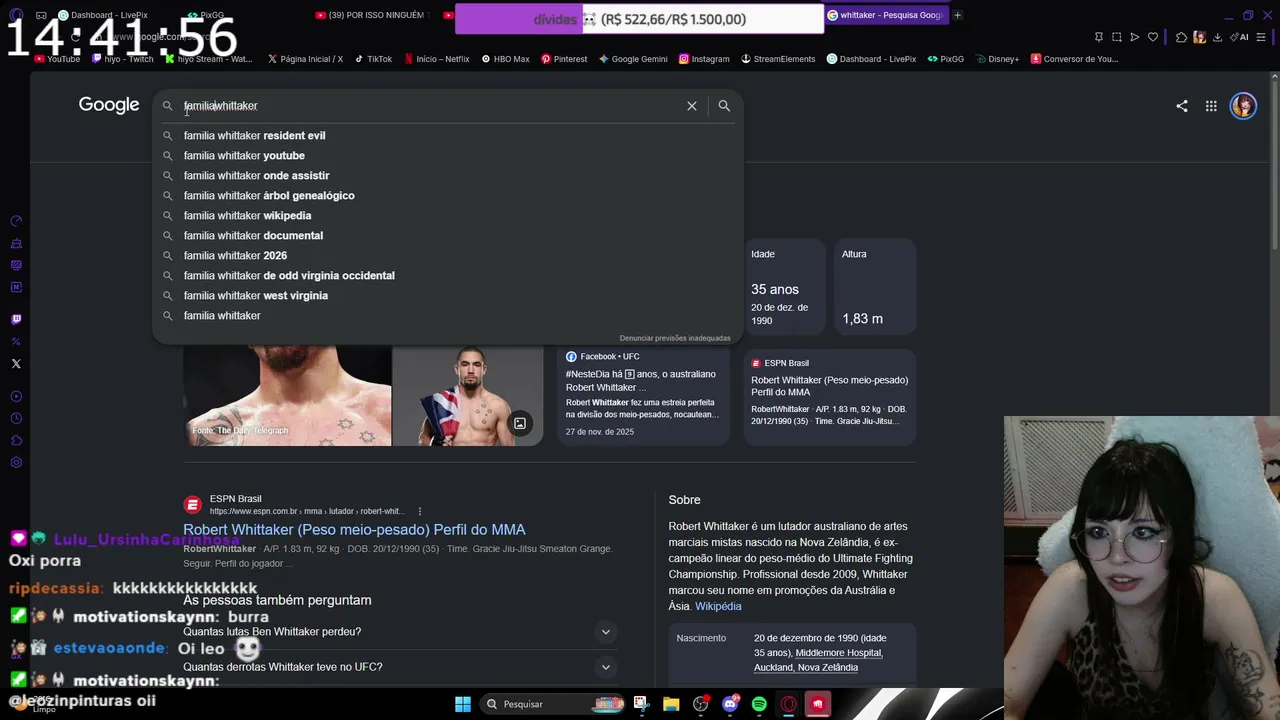Go to Google homepage via the logo
Screen dimensions: 1280x720
click(x=109, y=106)
